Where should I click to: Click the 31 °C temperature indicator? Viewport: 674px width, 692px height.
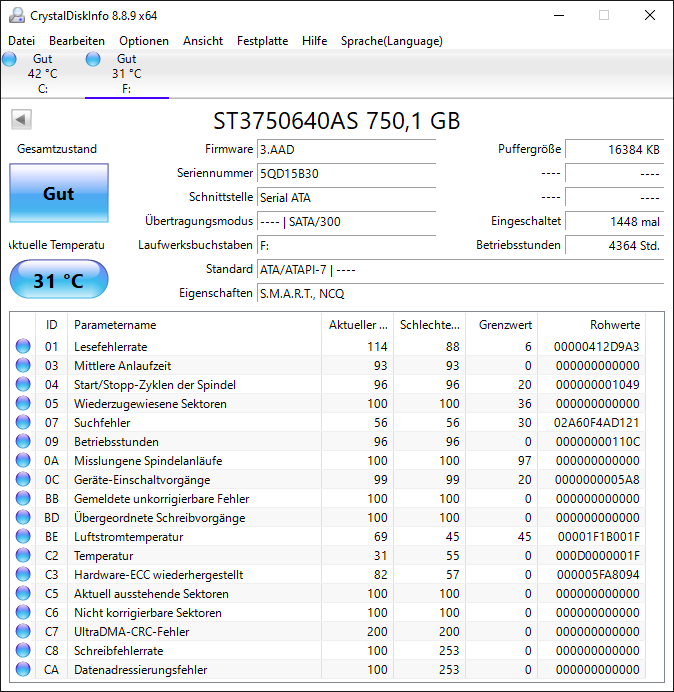[x=59, y=280]
